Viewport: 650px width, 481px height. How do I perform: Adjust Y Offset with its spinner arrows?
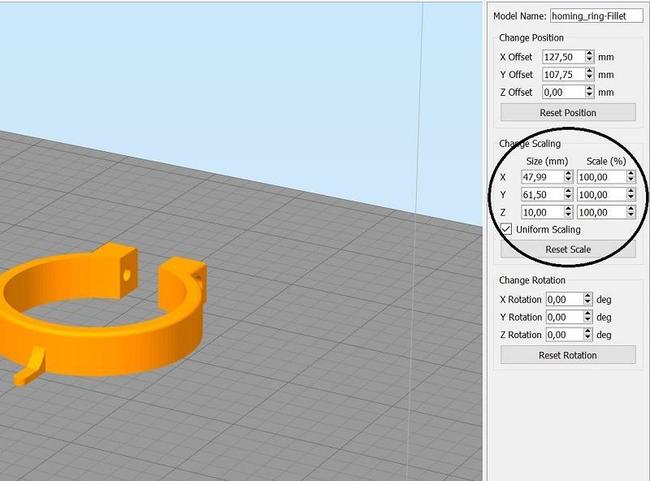(x=590, y=74)
